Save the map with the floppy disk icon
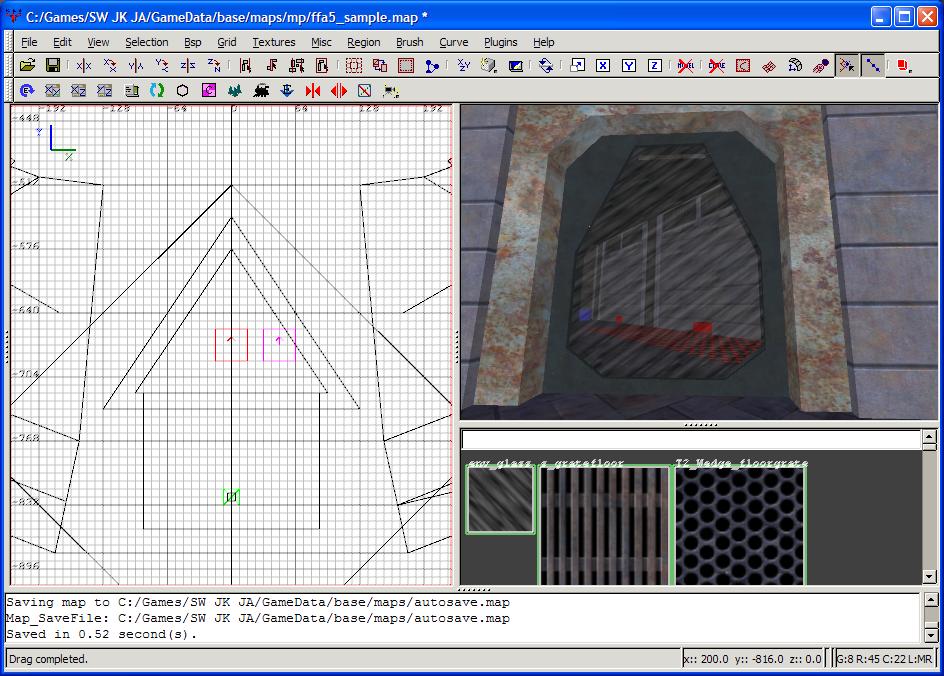Image resolution: width=944 pixels, height=676 pixels. point(53,65)
